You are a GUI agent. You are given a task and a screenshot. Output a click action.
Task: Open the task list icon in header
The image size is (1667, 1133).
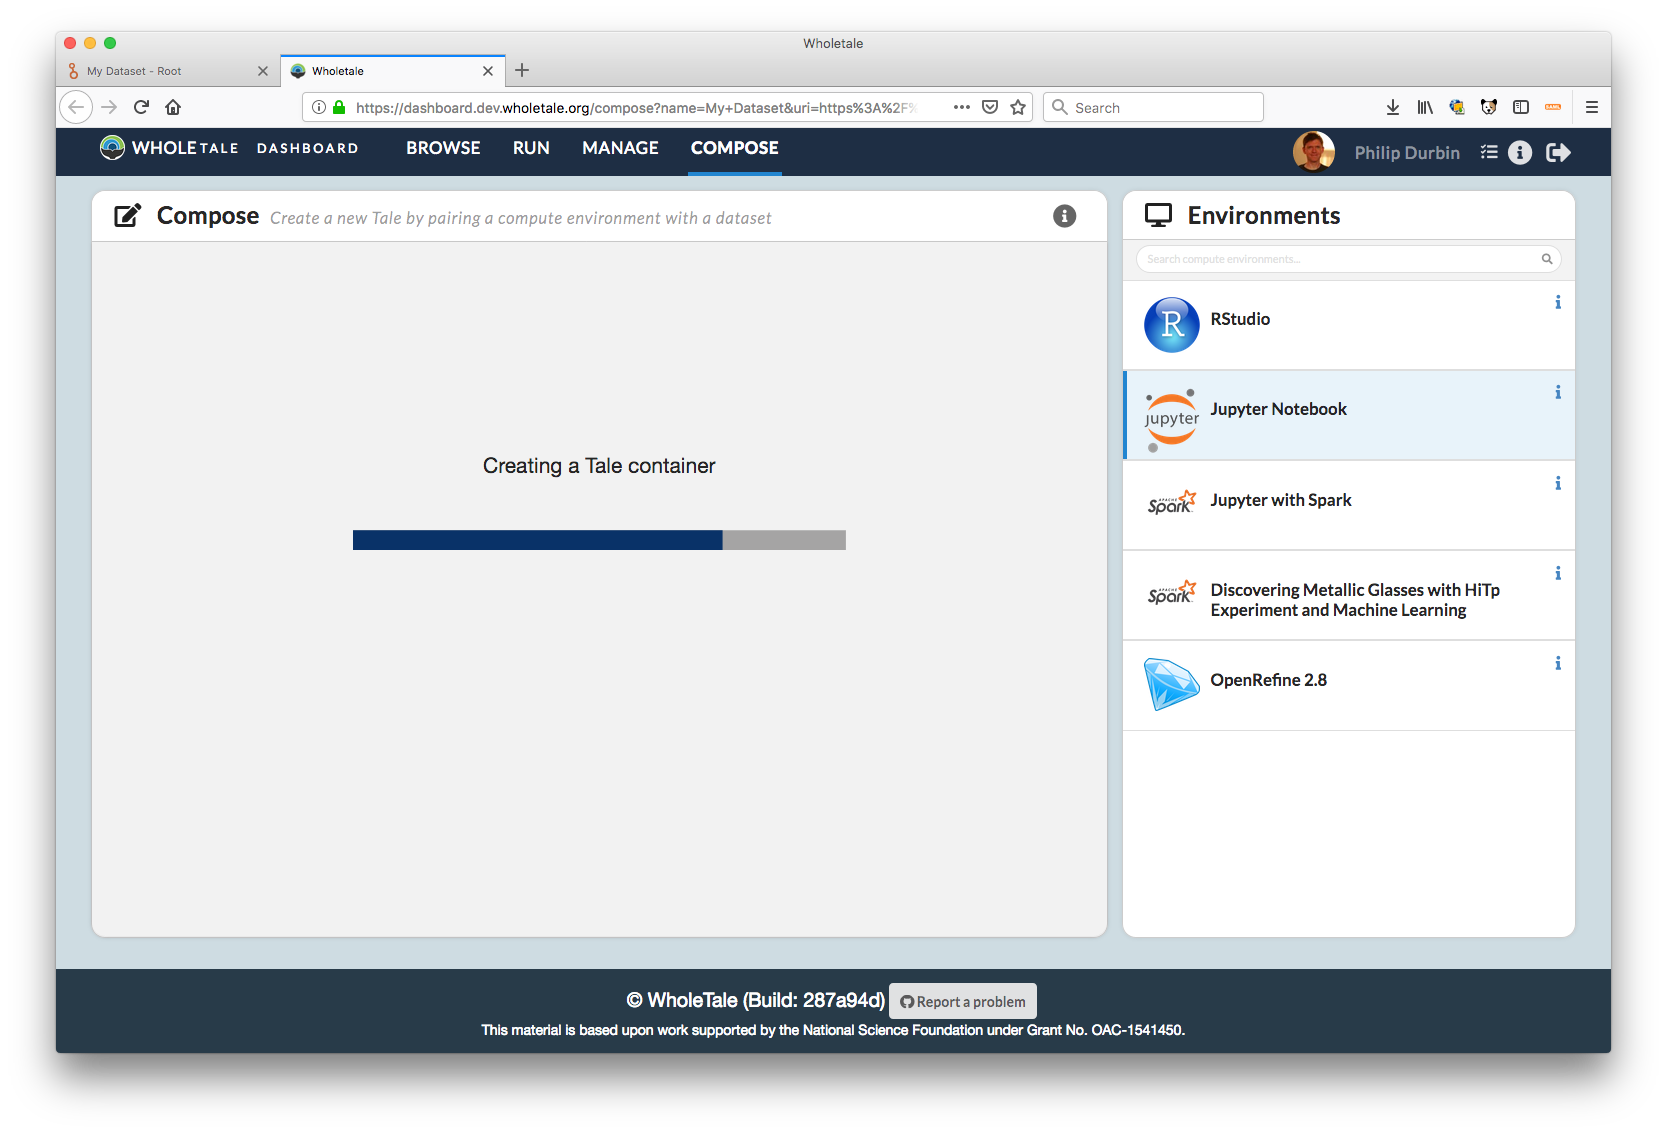[x=1488, y=152]
